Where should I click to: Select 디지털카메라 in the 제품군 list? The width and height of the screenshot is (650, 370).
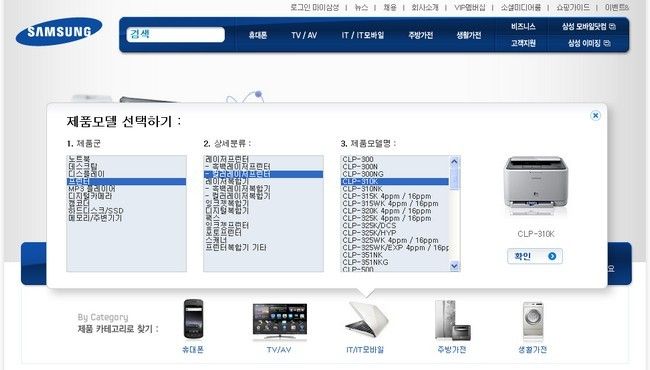coord(126,196)
